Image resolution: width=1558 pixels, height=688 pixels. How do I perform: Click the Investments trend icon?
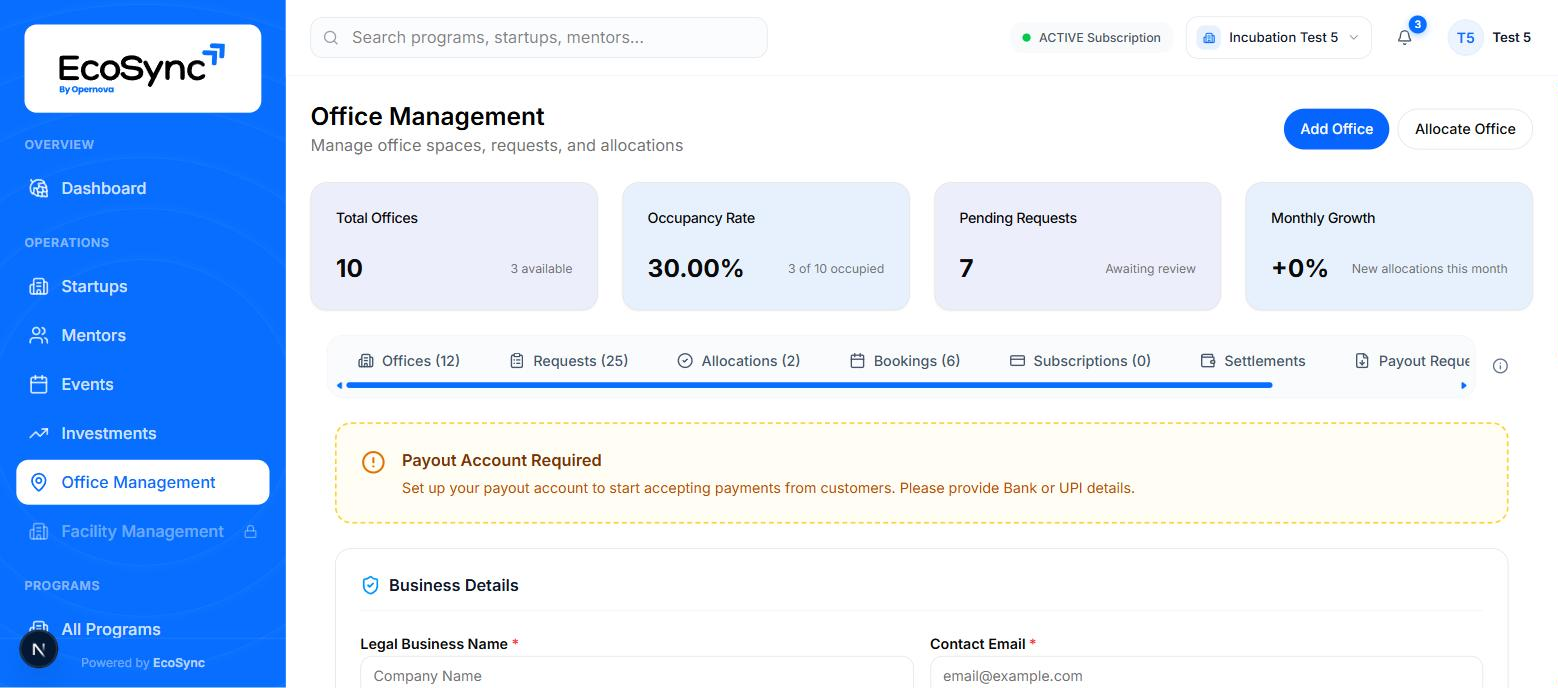(x=39, y=433)
